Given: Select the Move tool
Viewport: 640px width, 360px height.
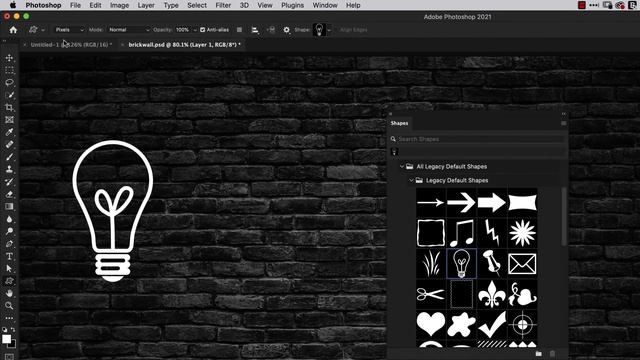Looking at the screenshot, I should pyautogui.click(x=9, y=58).
